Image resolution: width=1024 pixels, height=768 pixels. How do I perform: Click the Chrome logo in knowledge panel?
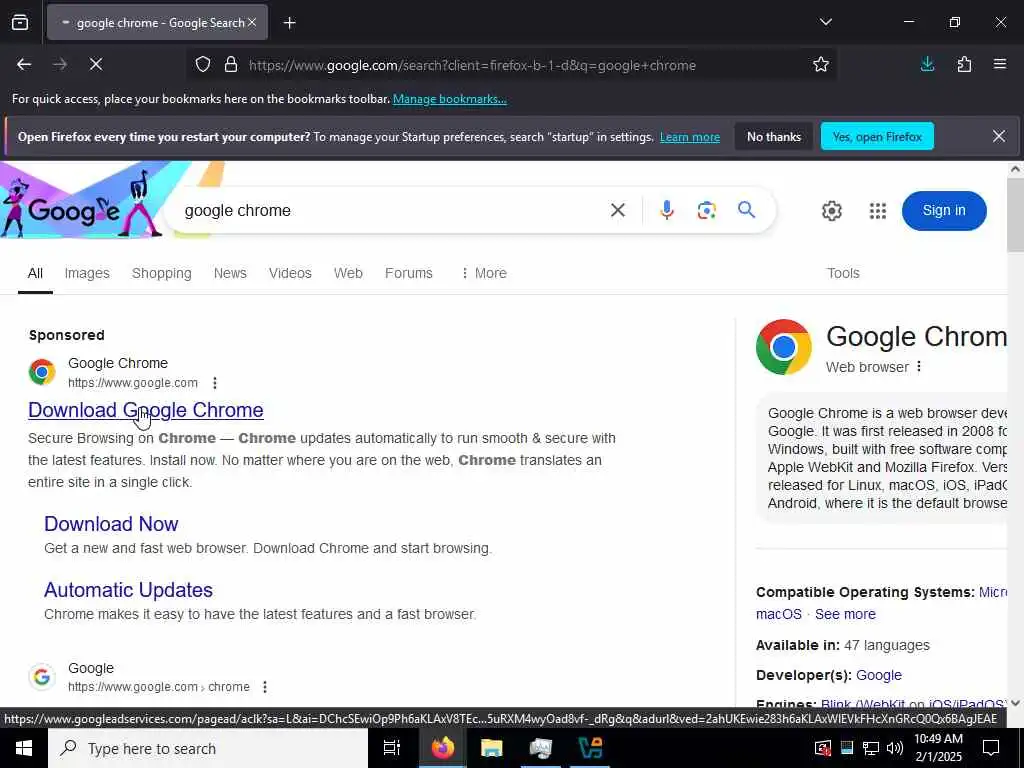pos(784,347)
